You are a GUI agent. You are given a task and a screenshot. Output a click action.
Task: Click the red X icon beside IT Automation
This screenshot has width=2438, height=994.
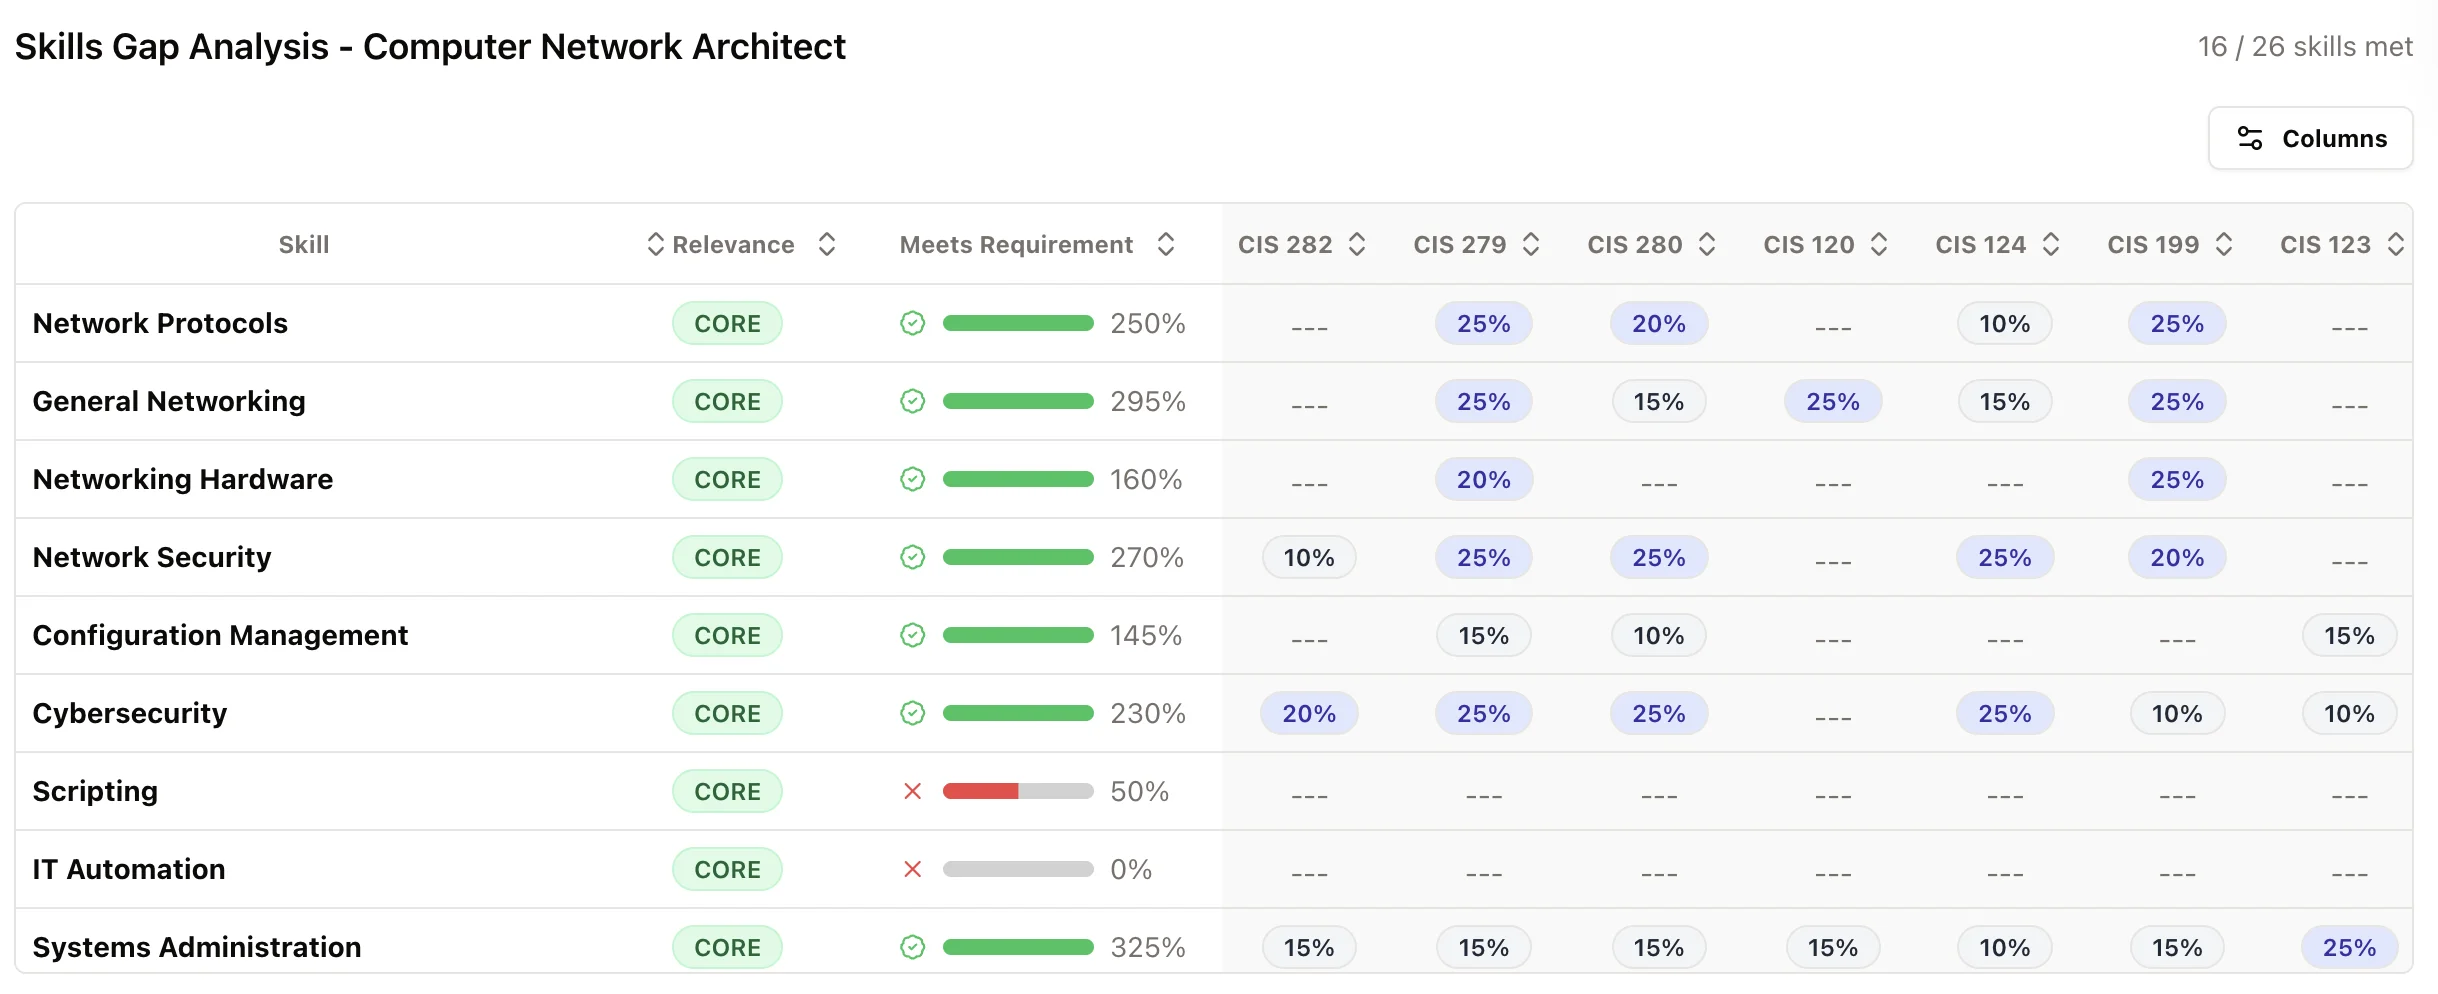pyautogui.click(x=913, y=869)
